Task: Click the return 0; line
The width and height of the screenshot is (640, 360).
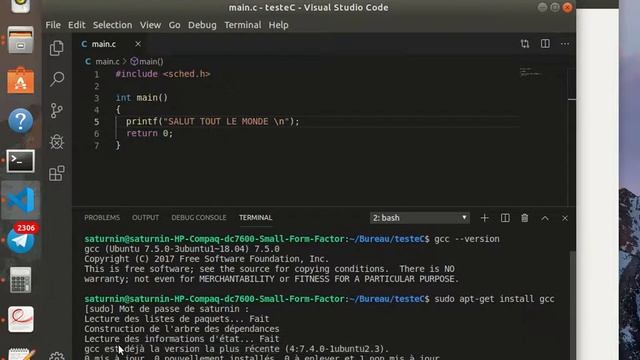Action: (149, 133)
